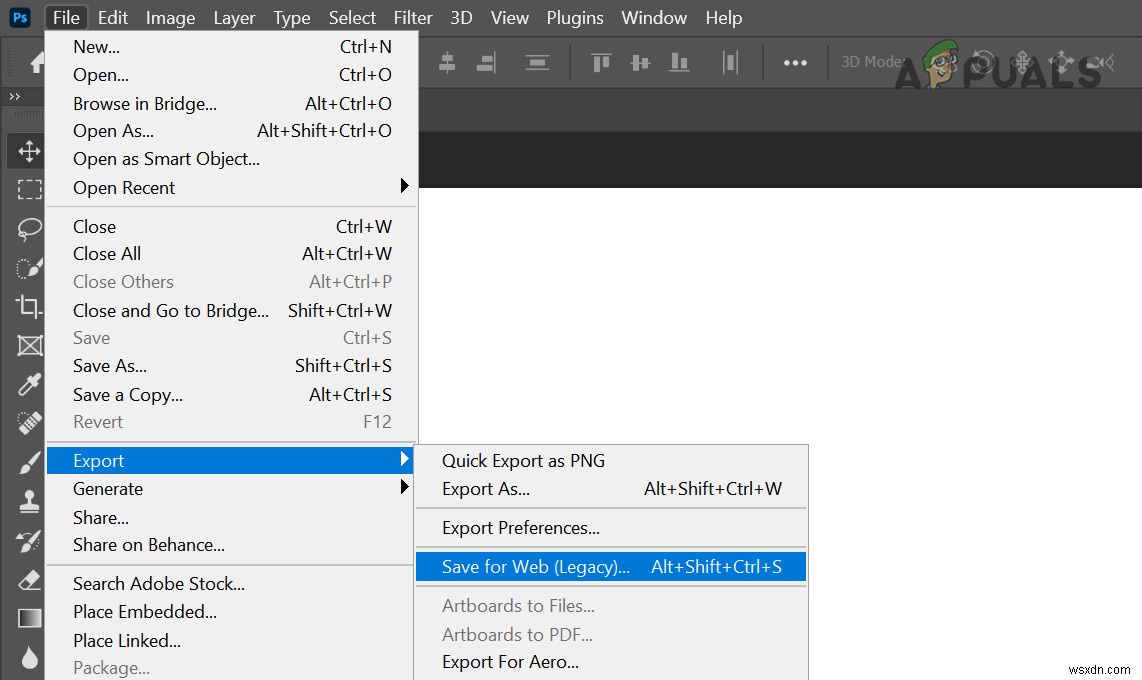Choose Save for Web (Legacy)...
The height and width of the screenshot is (680, 1142).
pyautogui.click(x=611, y=567)
